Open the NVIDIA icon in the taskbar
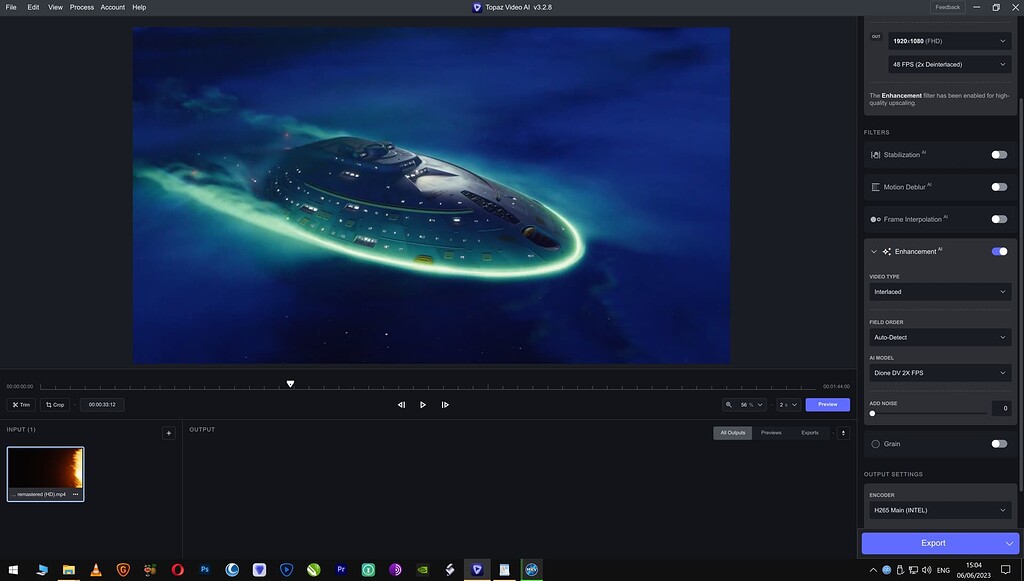Screen dimensions: 1024x581 (423, 570)
